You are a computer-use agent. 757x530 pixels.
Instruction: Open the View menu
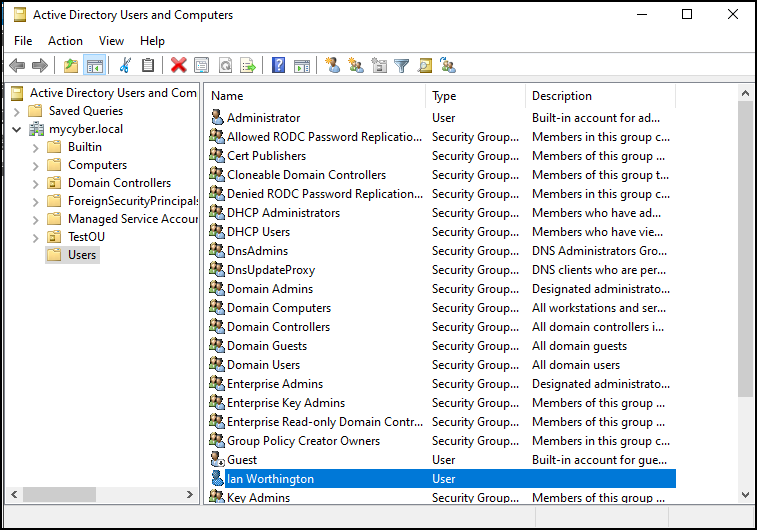pyautogui.click(x=112, y=41)
